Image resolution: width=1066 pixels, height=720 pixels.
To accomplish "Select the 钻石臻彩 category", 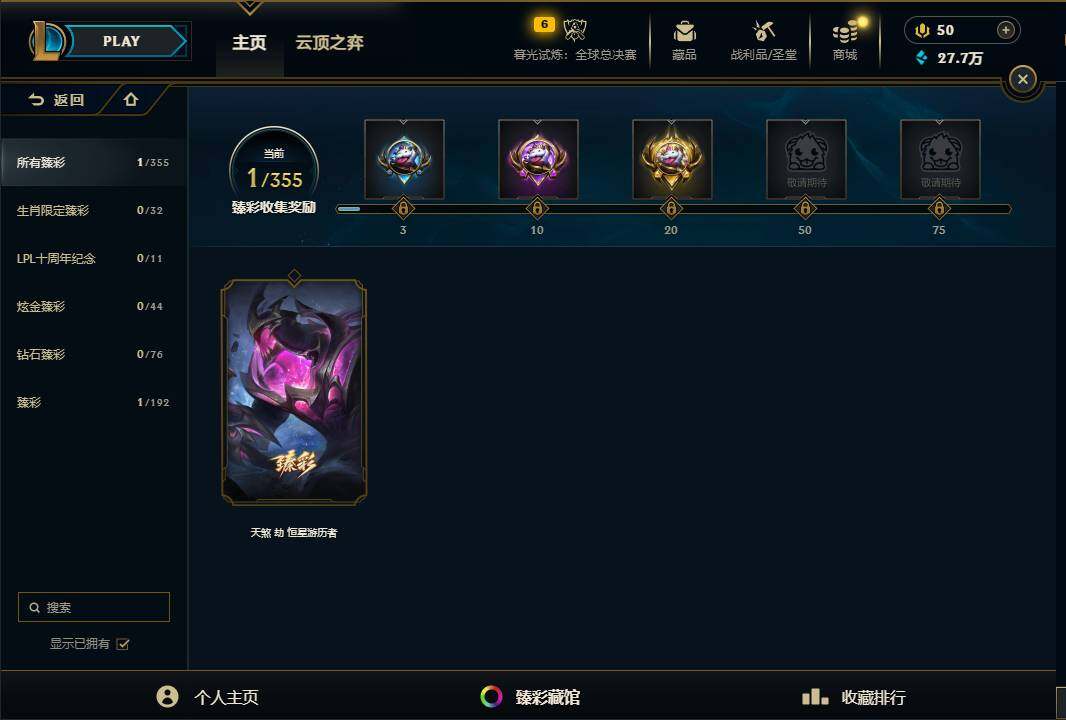I will point(93,354).
